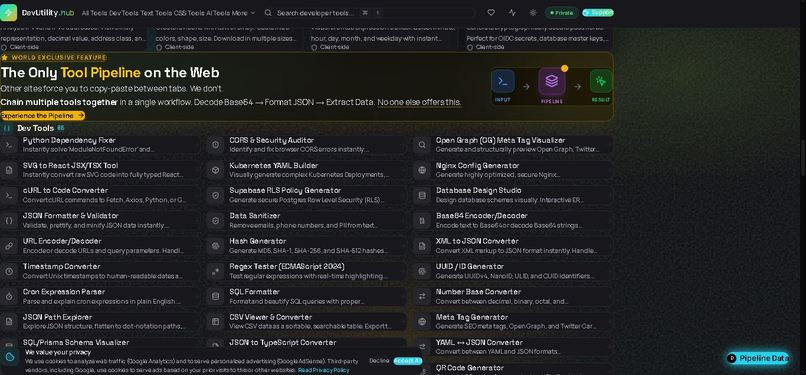
Task: Expand the More dropdown in navigation
Action: (x=243, y=13)
